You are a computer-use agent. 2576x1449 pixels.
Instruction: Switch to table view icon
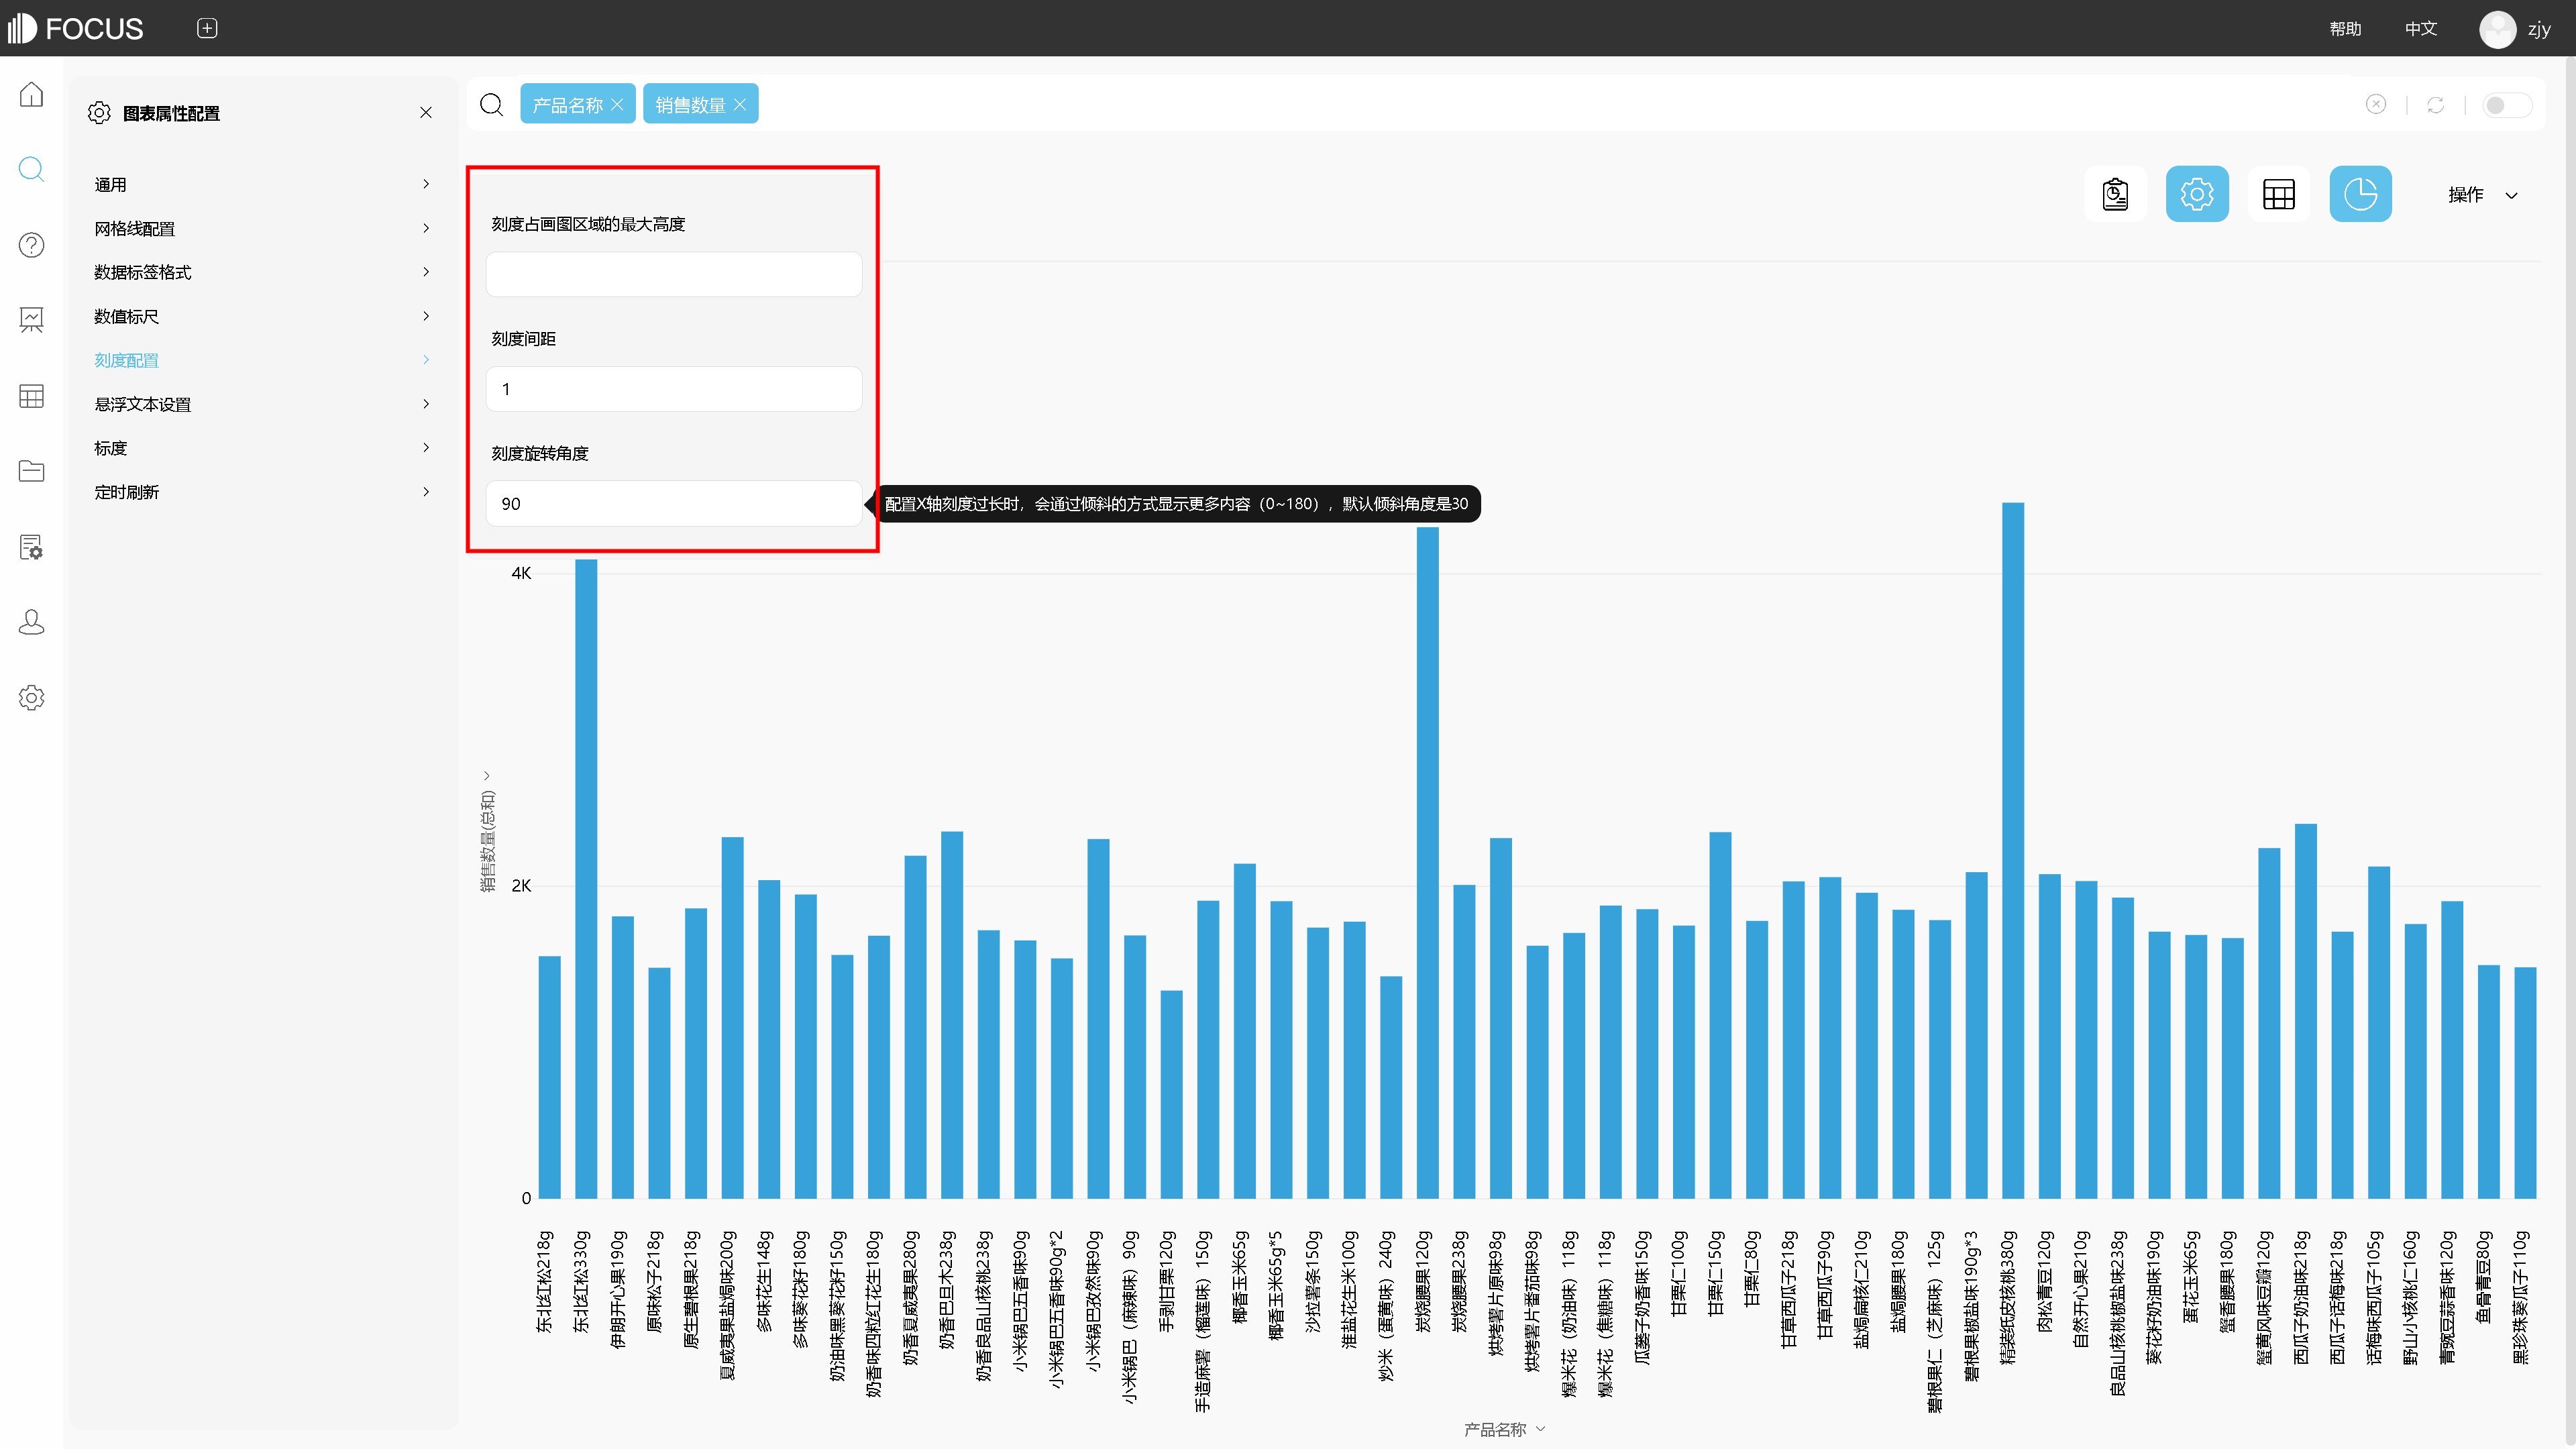[2278, 194]
